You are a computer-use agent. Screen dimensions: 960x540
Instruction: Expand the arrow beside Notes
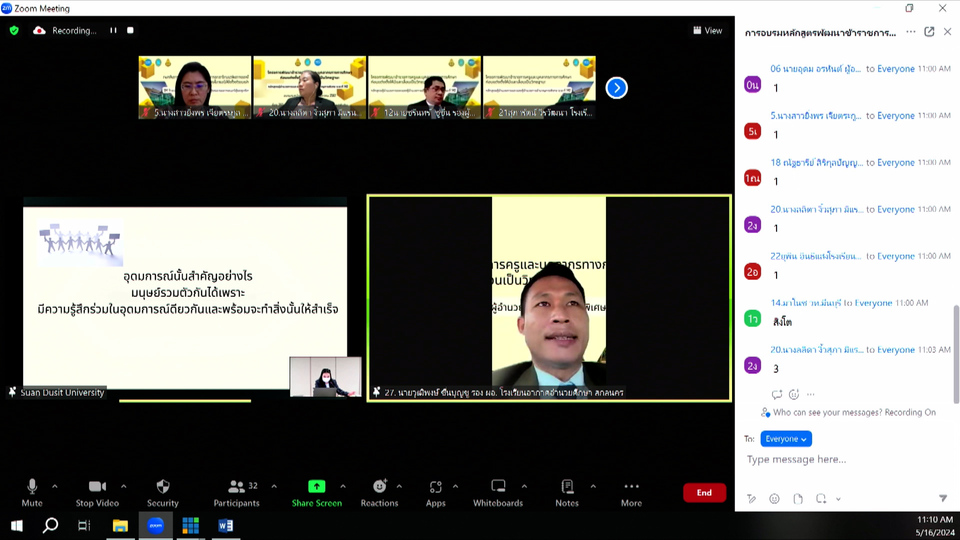(x=593, y=487)
